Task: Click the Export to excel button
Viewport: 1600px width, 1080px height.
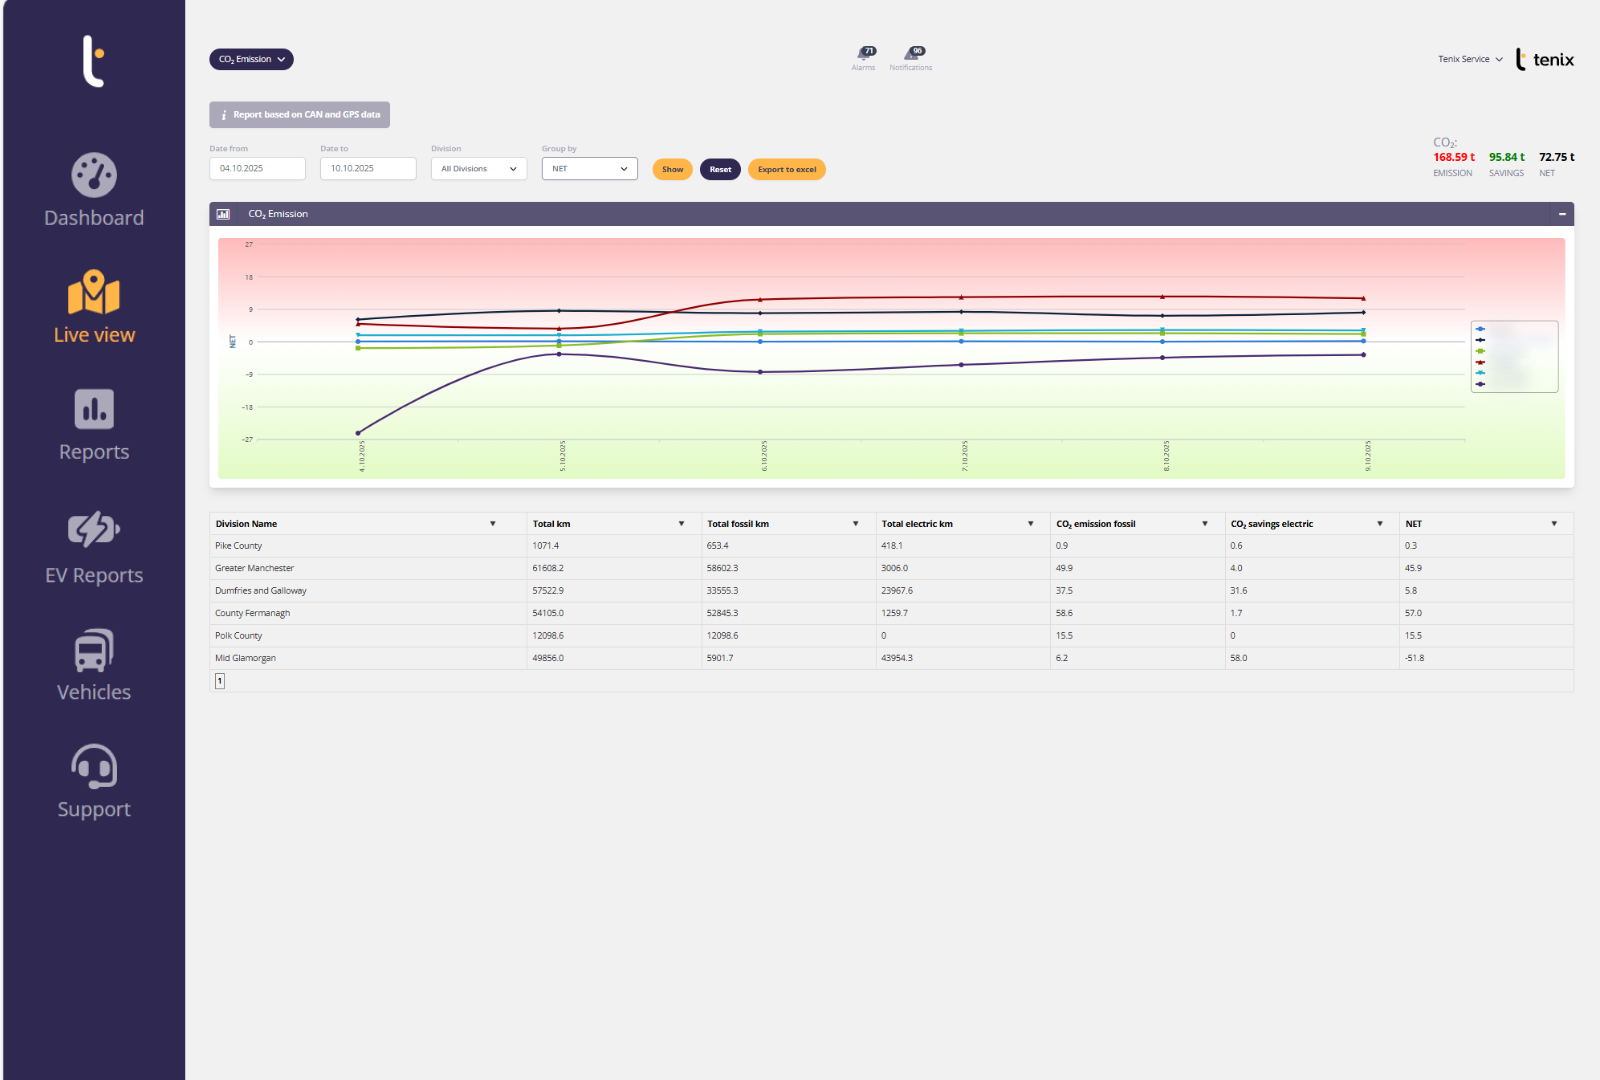Action: (x=786, y=170)
